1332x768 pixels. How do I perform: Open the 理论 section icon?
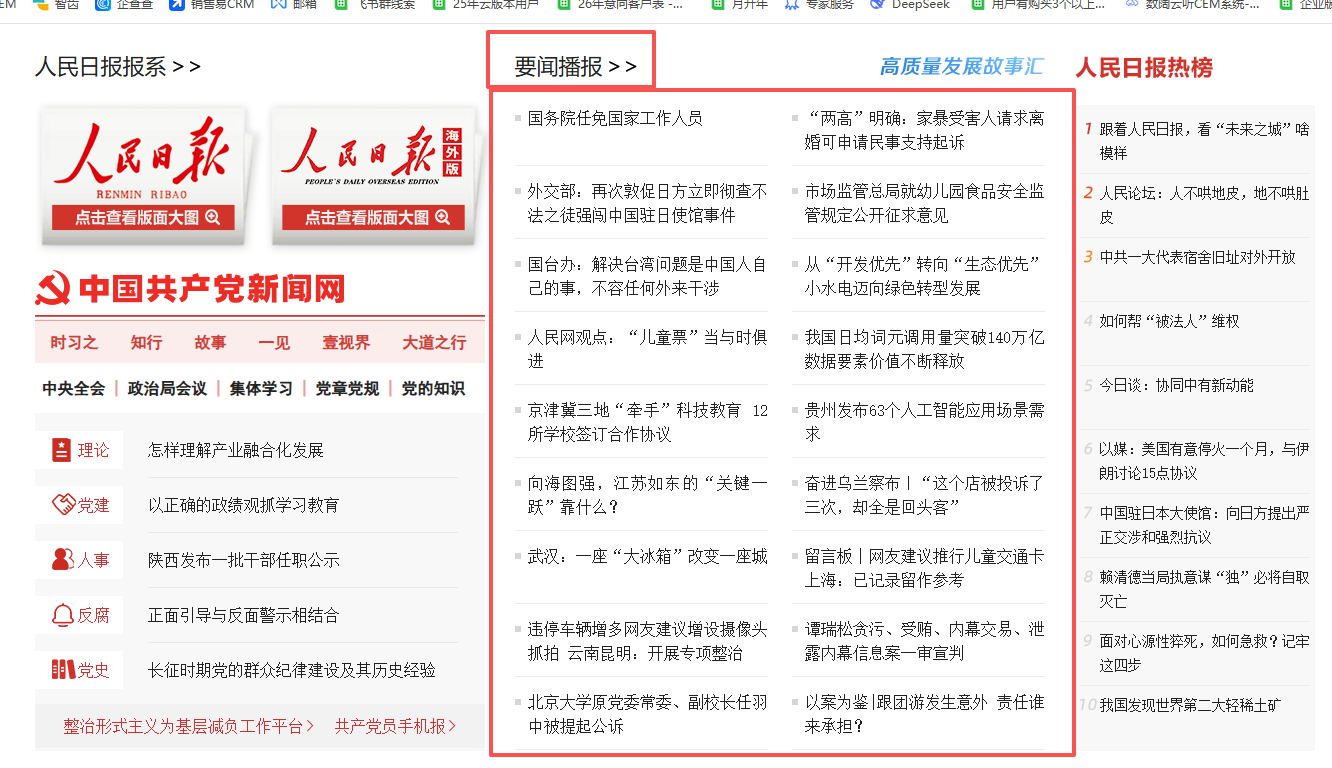pyautogui.click(x=62, y=450)
